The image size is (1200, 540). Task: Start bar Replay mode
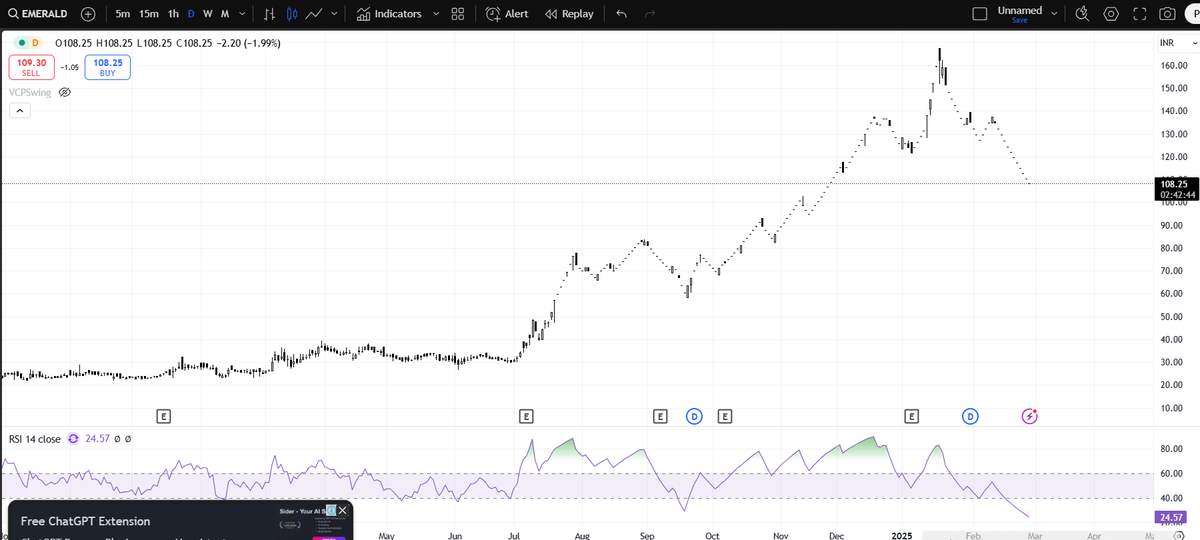tap(570, 14)
